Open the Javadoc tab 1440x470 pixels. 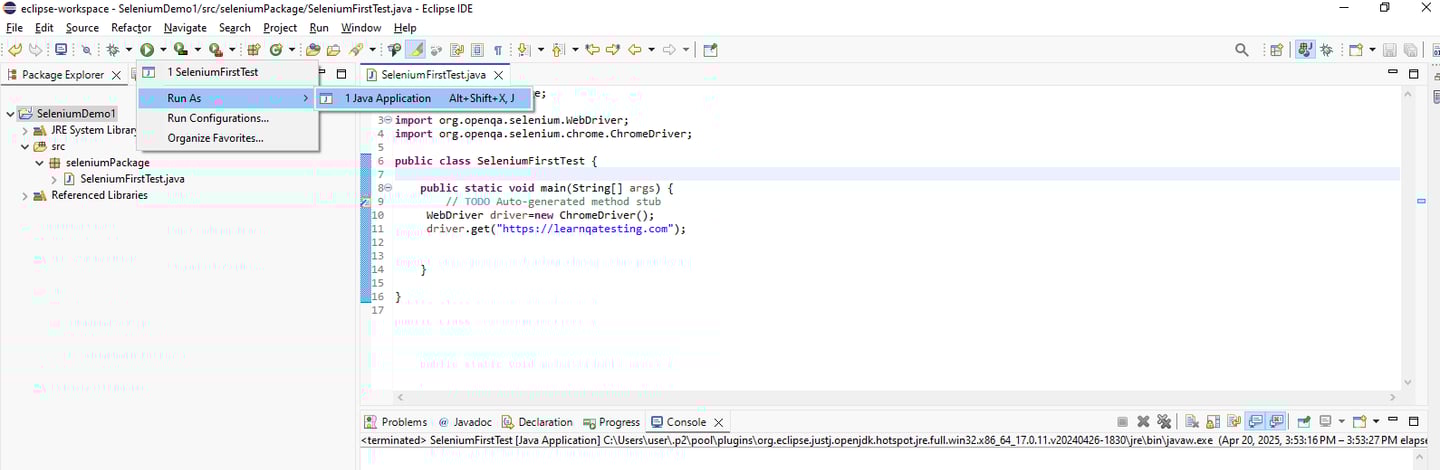(465, 422)
